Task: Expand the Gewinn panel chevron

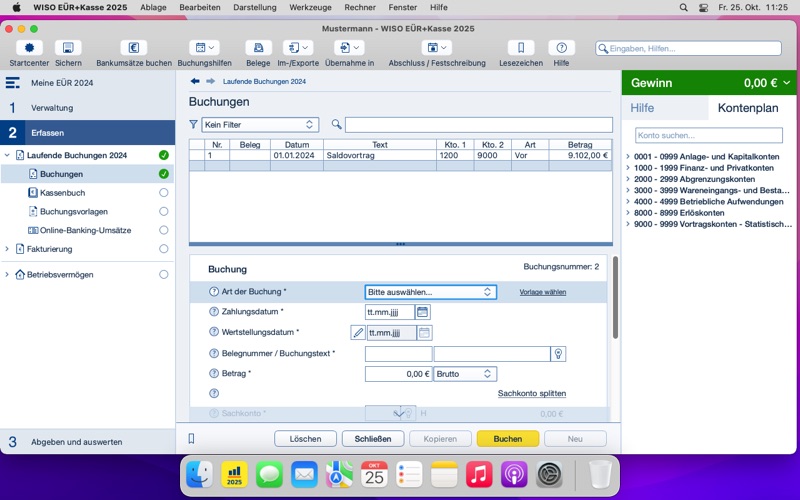Action: coord(787,83)
